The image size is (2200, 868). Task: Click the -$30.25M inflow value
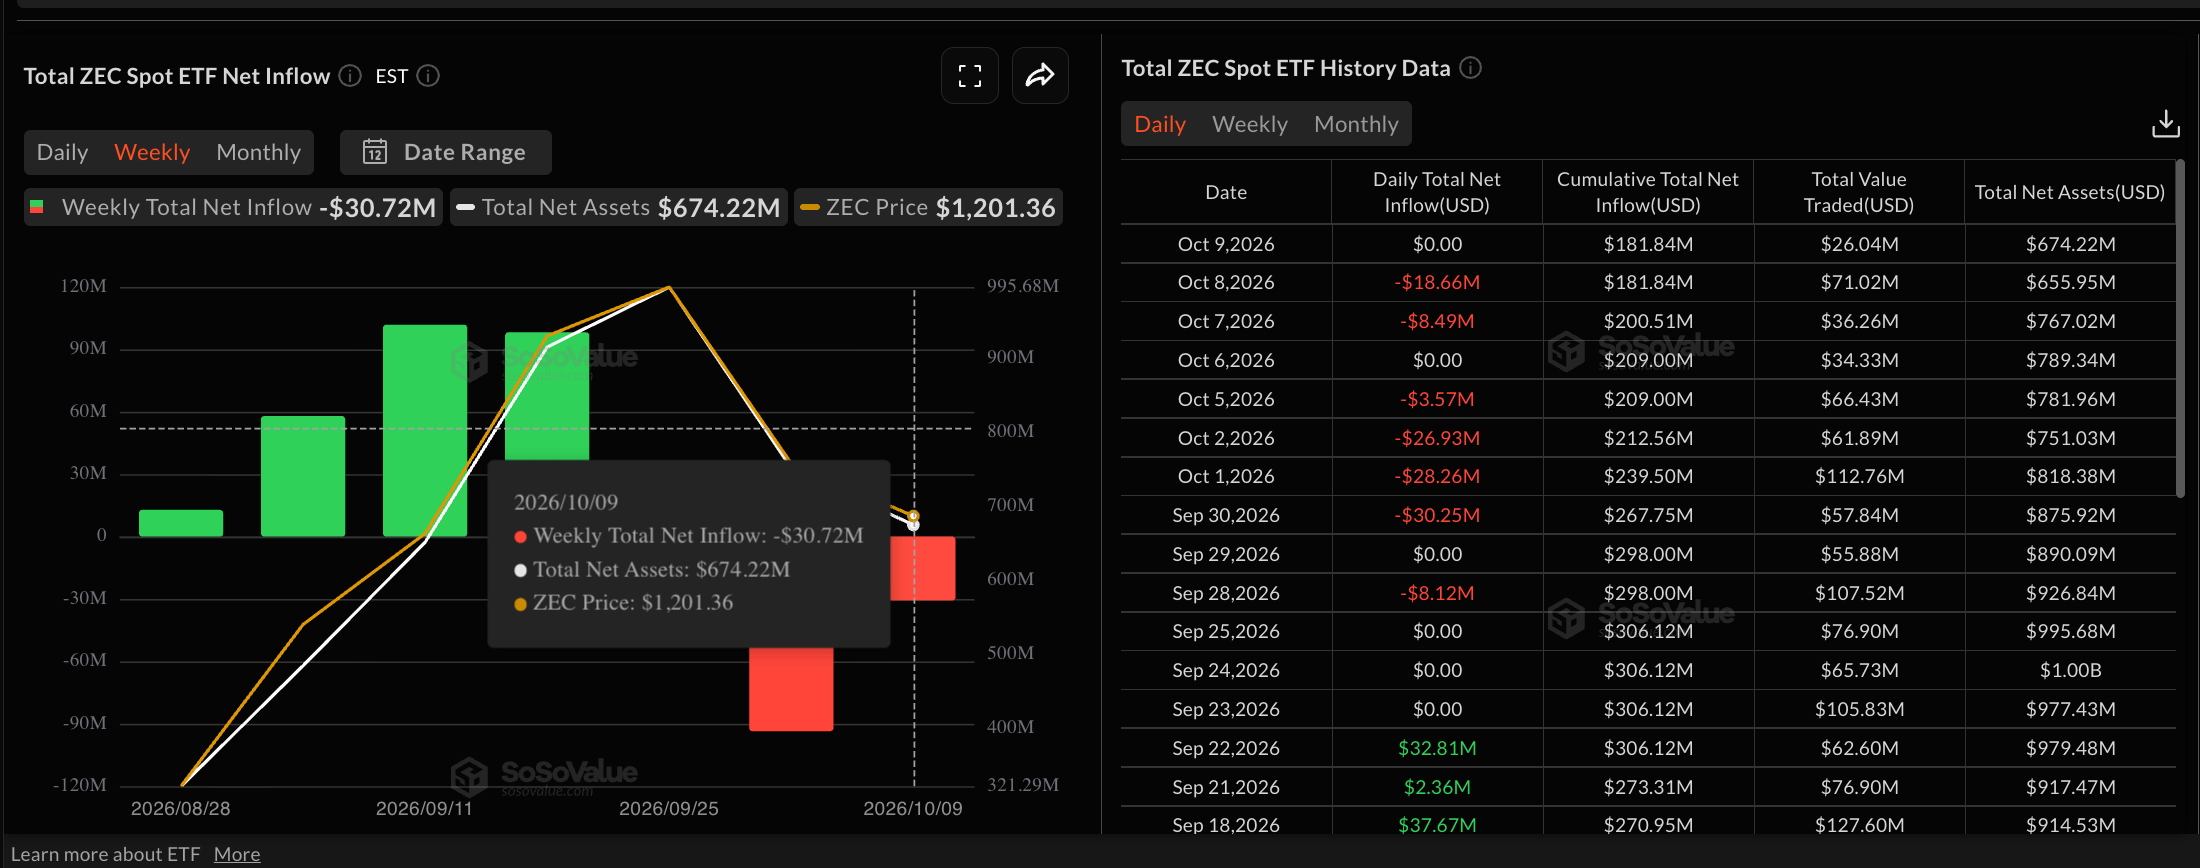coord(1437,515)
